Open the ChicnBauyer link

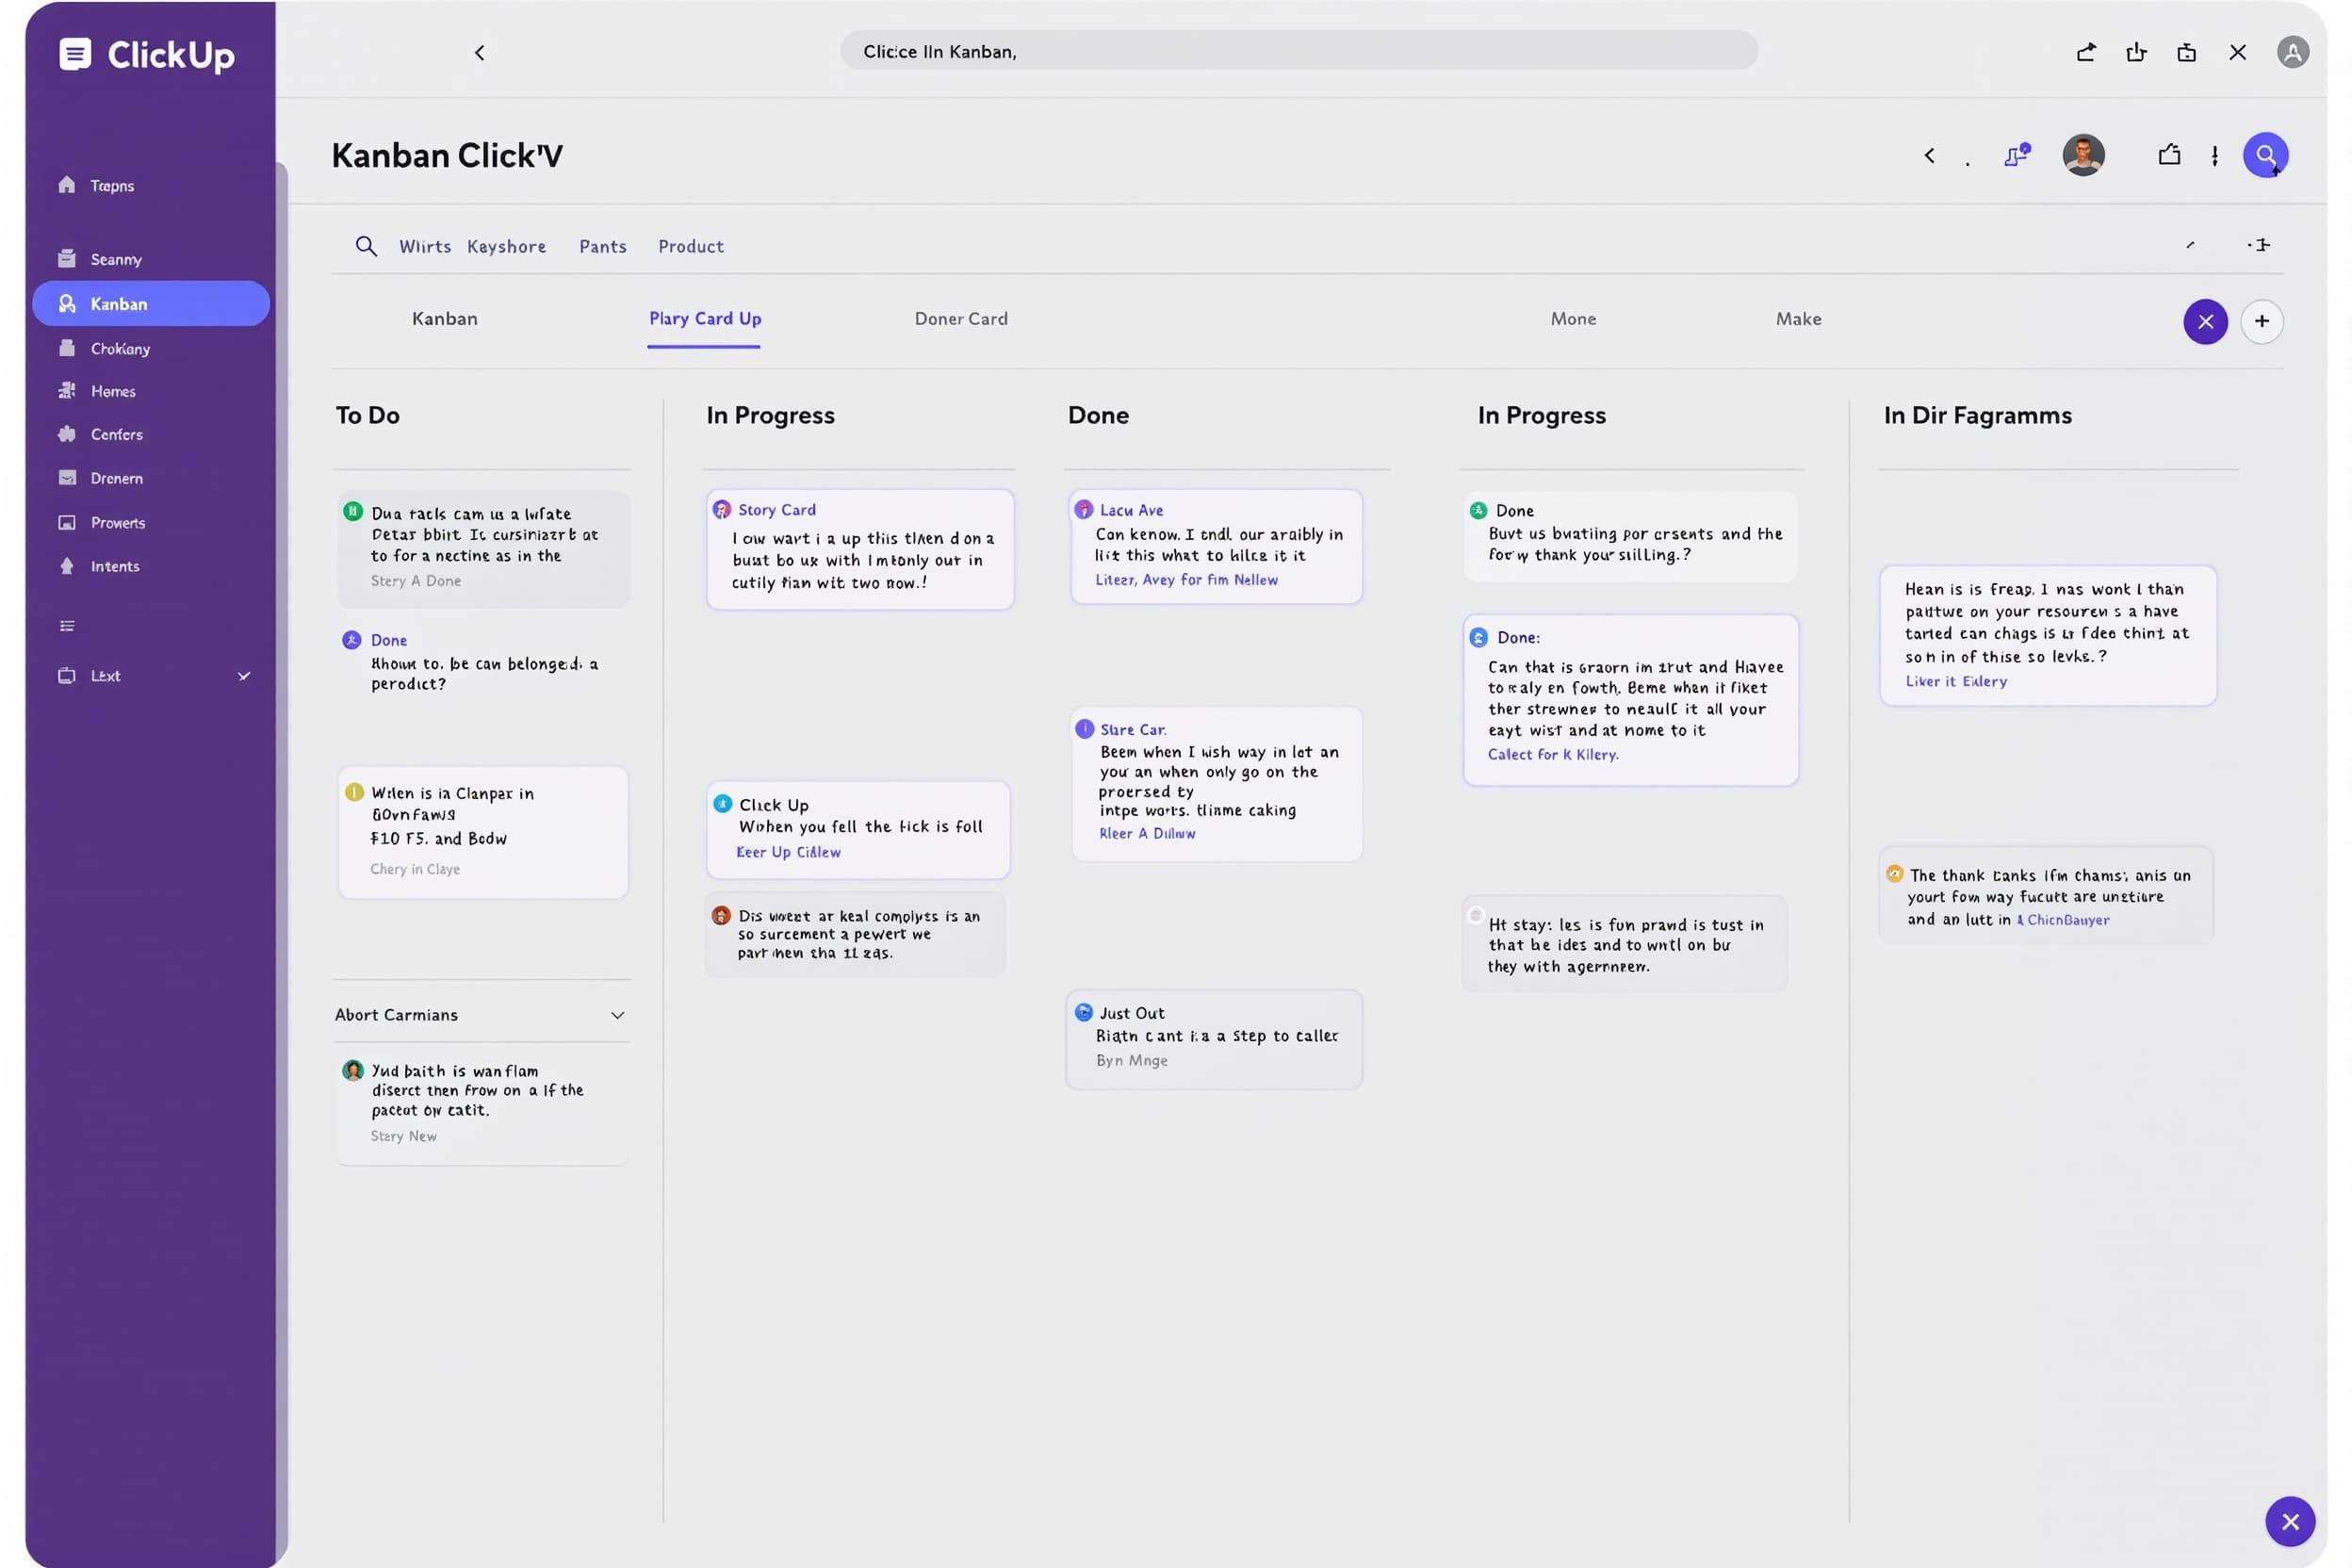tap(2063, 920)
